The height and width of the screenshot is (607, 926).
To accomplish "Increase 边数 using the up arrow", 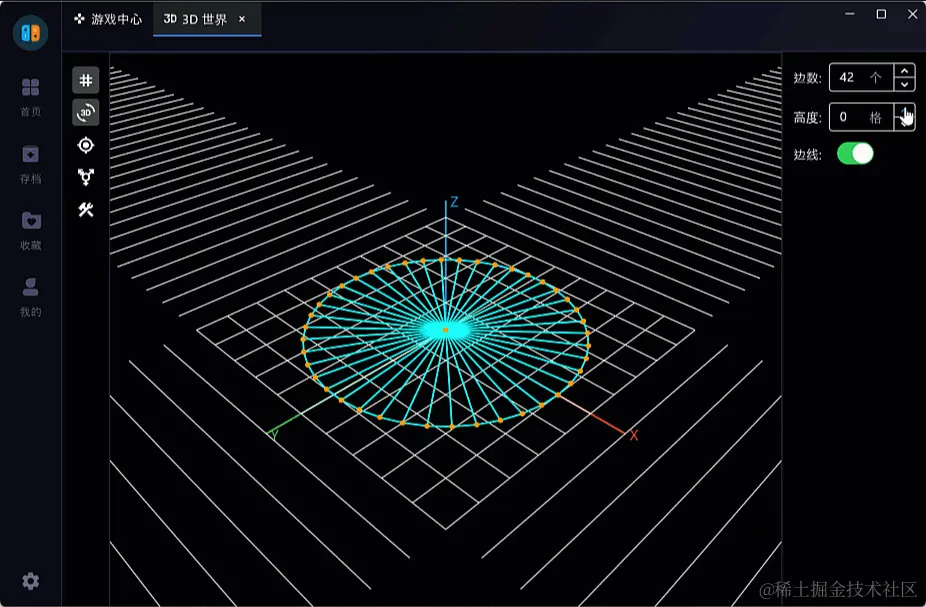I will pyautogui.click(x=904, y=71).
